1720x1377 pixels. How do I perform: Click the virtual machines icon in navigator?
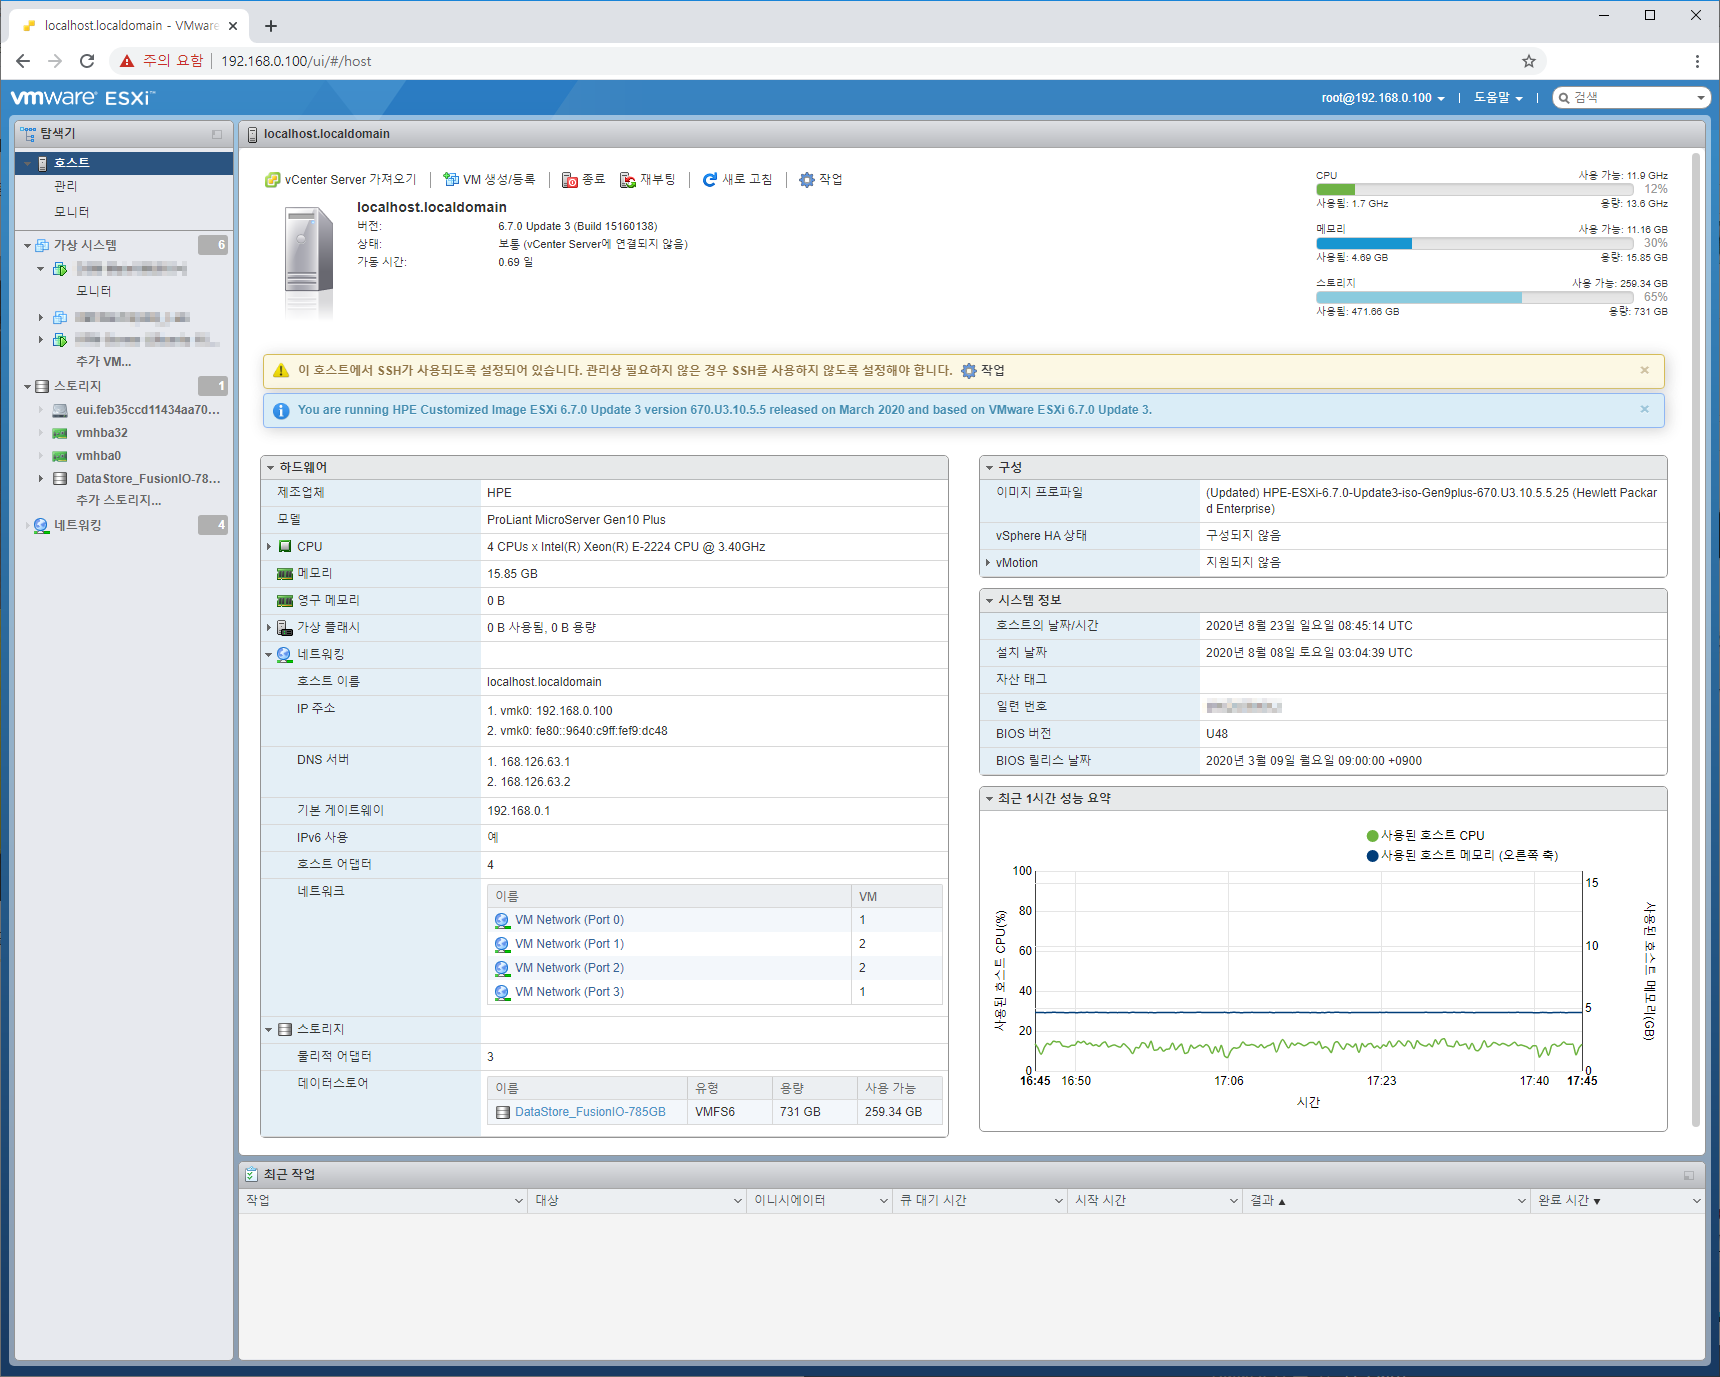42,245
